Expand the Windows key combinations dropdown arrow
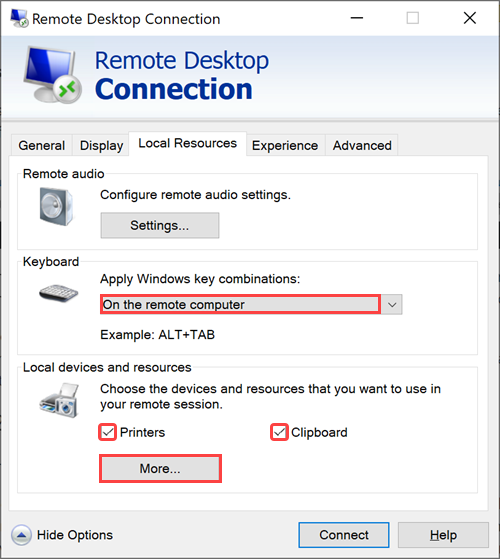The image size is (500, 559). point(392,304)
